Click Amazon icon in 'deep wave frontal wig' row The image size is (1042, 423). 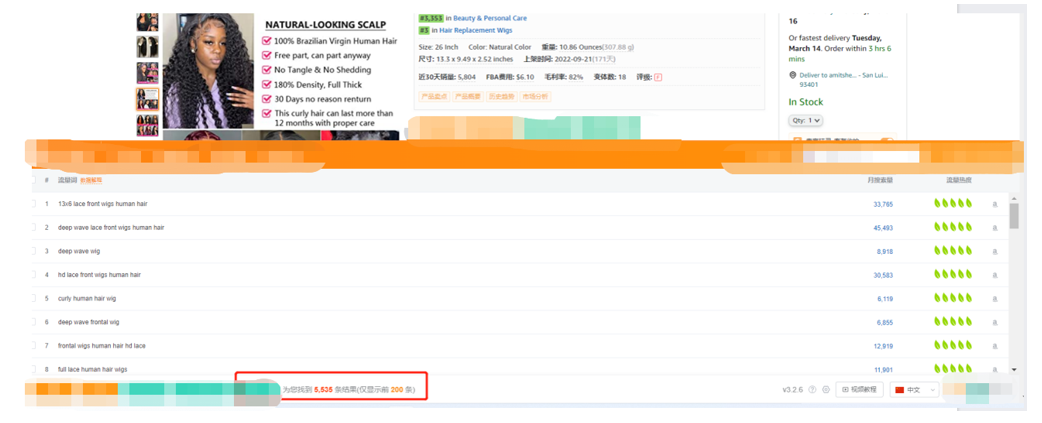tap(995, 322)
